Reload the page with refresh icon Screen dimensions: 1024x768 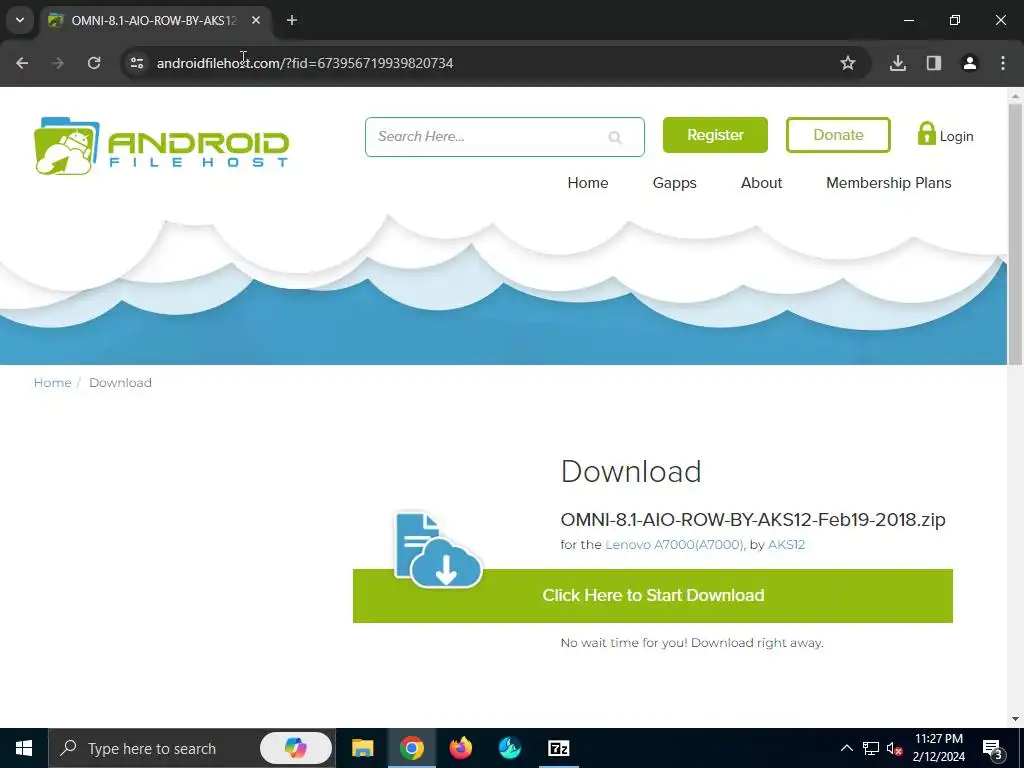click(x=94, y=63)
